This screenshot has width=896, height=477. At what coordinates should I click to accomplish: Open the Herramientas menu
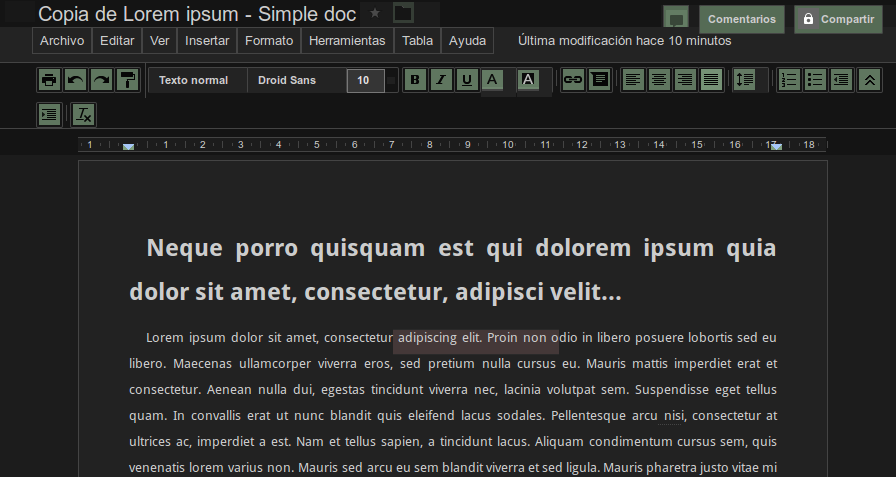(x=347, y=41)
